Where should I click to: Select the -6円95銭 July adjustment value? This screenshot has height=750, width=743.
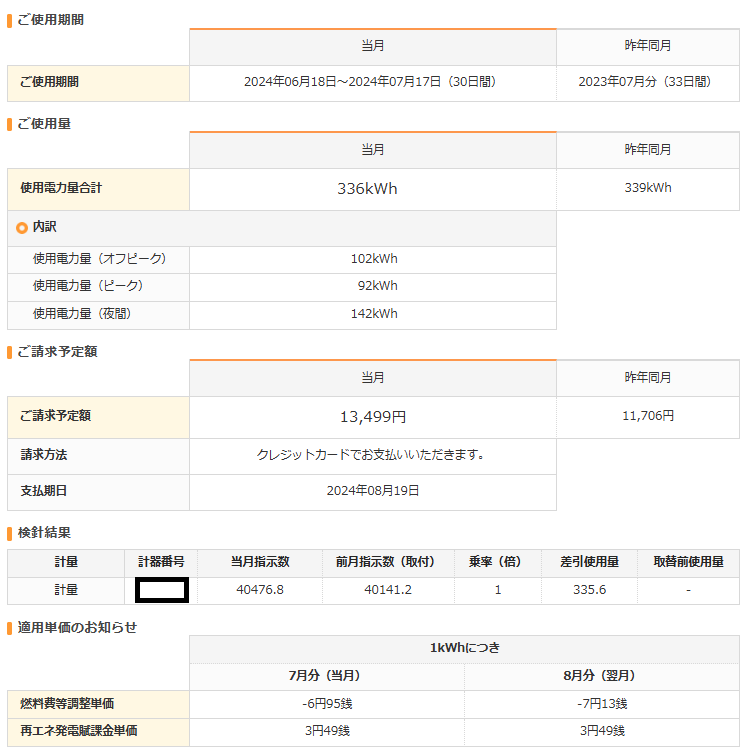[327, 704]
